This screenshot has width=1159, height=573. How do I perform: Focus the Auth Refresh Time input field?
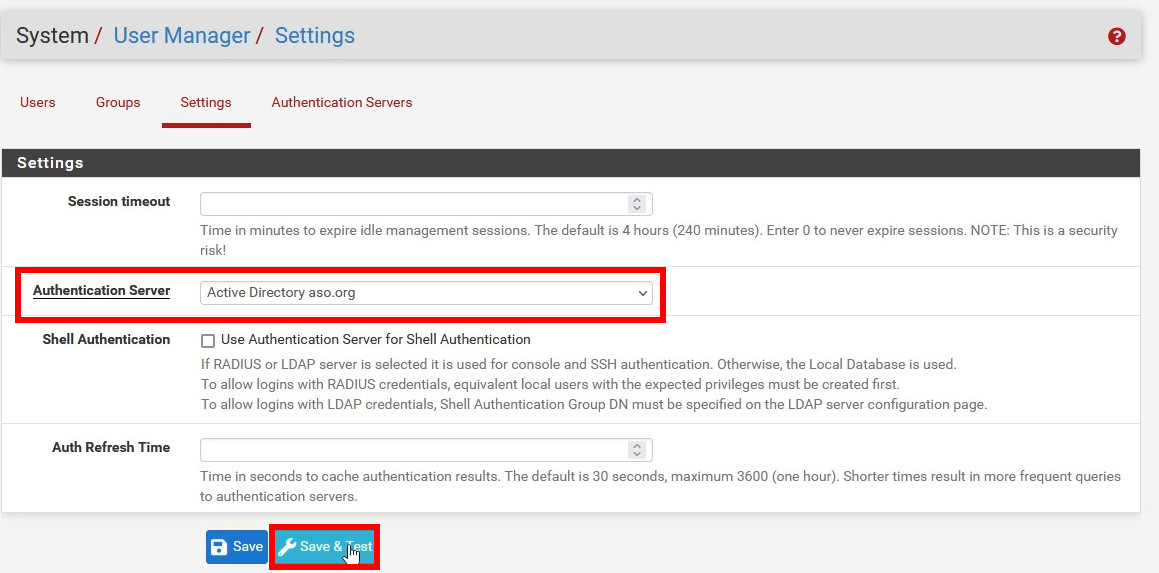click(x=413, y=450)
